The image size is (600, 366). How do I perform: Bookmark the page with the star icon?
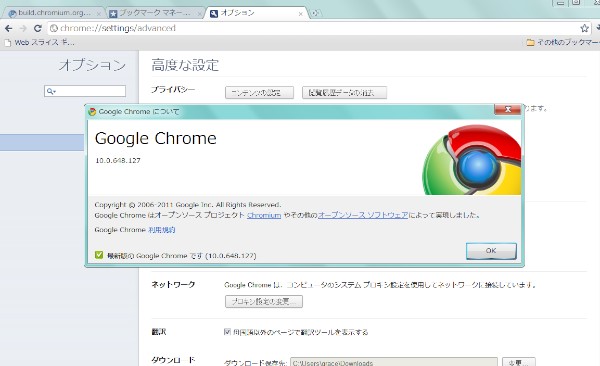click(x=584, y=28)
